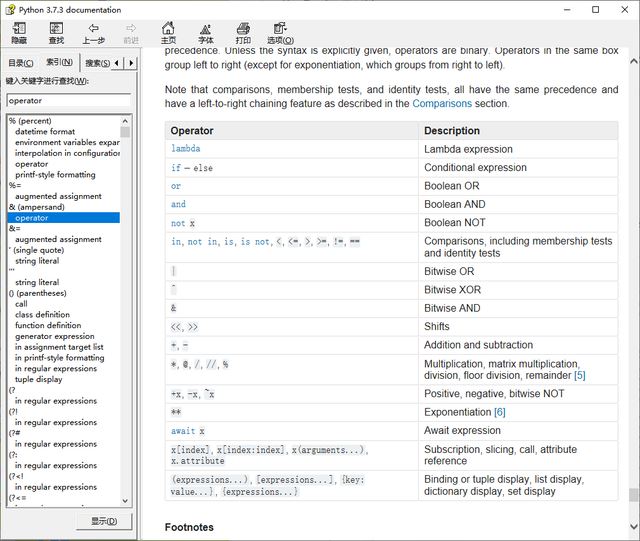640x541 pixels.
Task: Click the content pane scrollbar thumb
Action: click(633, 495)
